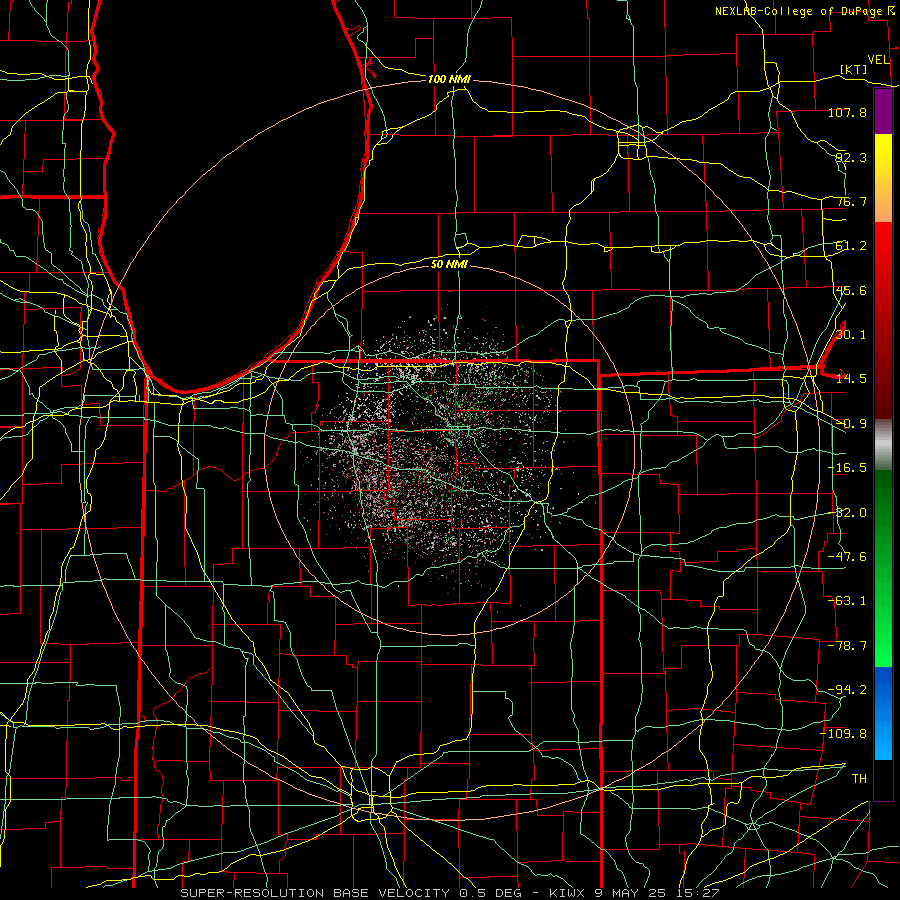Viewport: 900px width, 900px height.
Task: Select the -109.8 velocity scale value
Action: coord(844,734)
